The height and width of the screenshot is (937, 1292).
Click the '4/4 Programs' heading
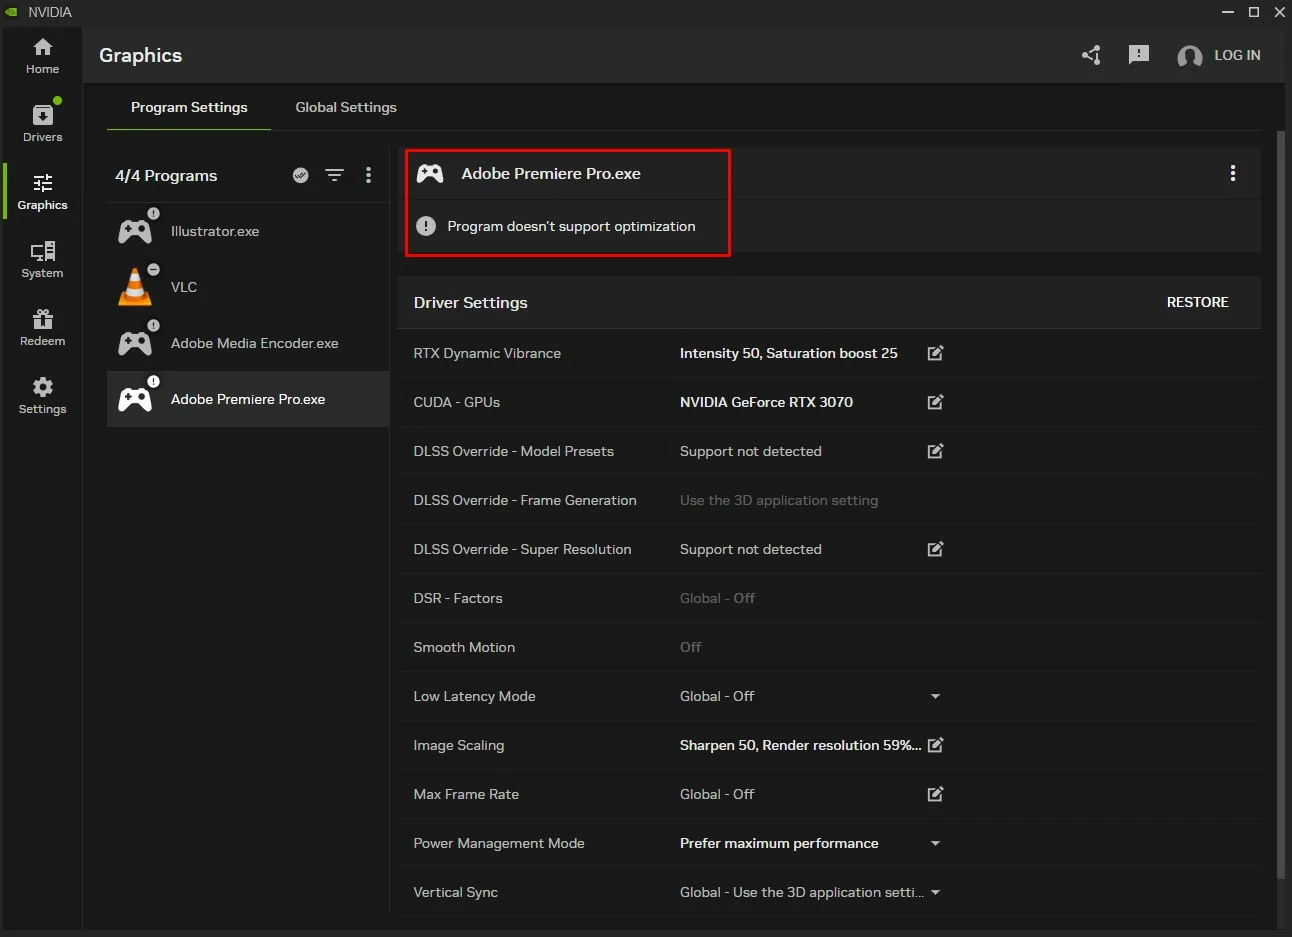(166, 175)
